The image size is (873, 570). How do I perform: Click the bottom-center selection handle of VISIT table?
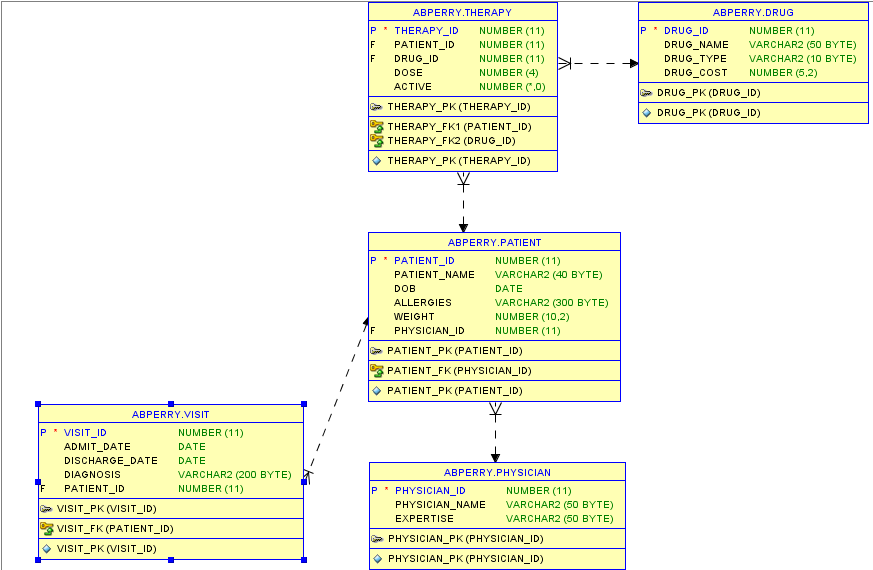(x=171, y=560)
